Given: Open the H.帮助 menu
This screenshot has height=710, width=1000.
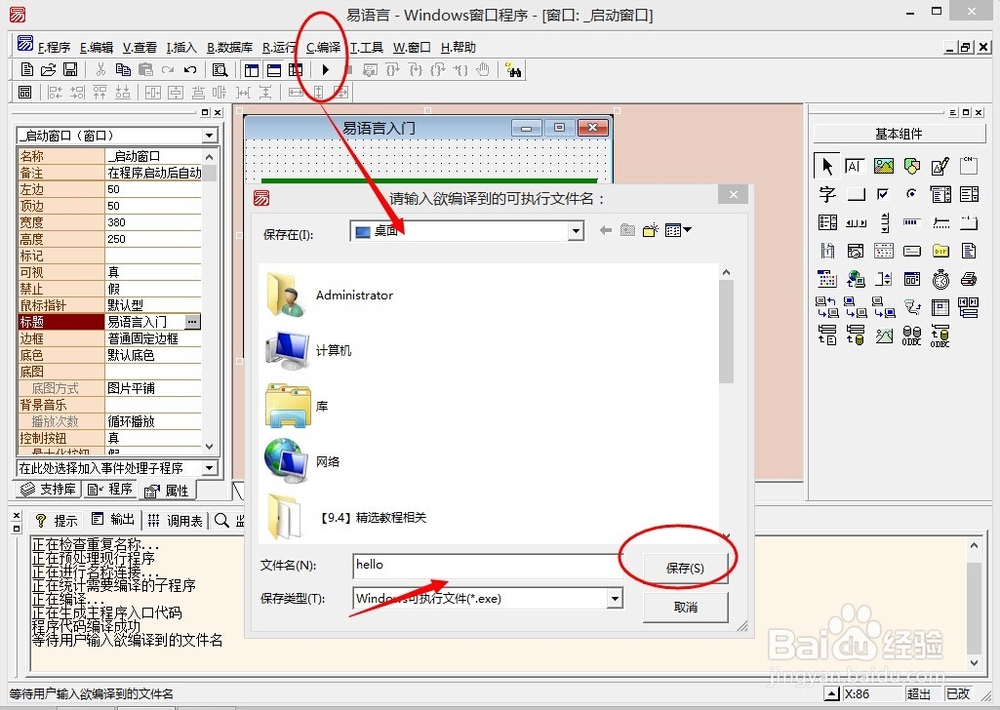Looking at the screenshot, I should tap(458, 47).
